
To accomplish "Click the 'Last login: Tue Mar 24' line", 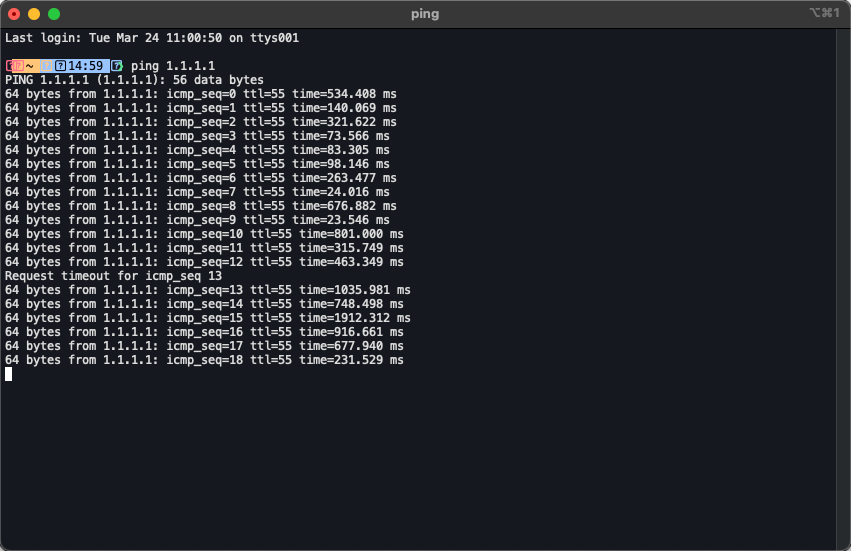I will [x=152, y=38].
